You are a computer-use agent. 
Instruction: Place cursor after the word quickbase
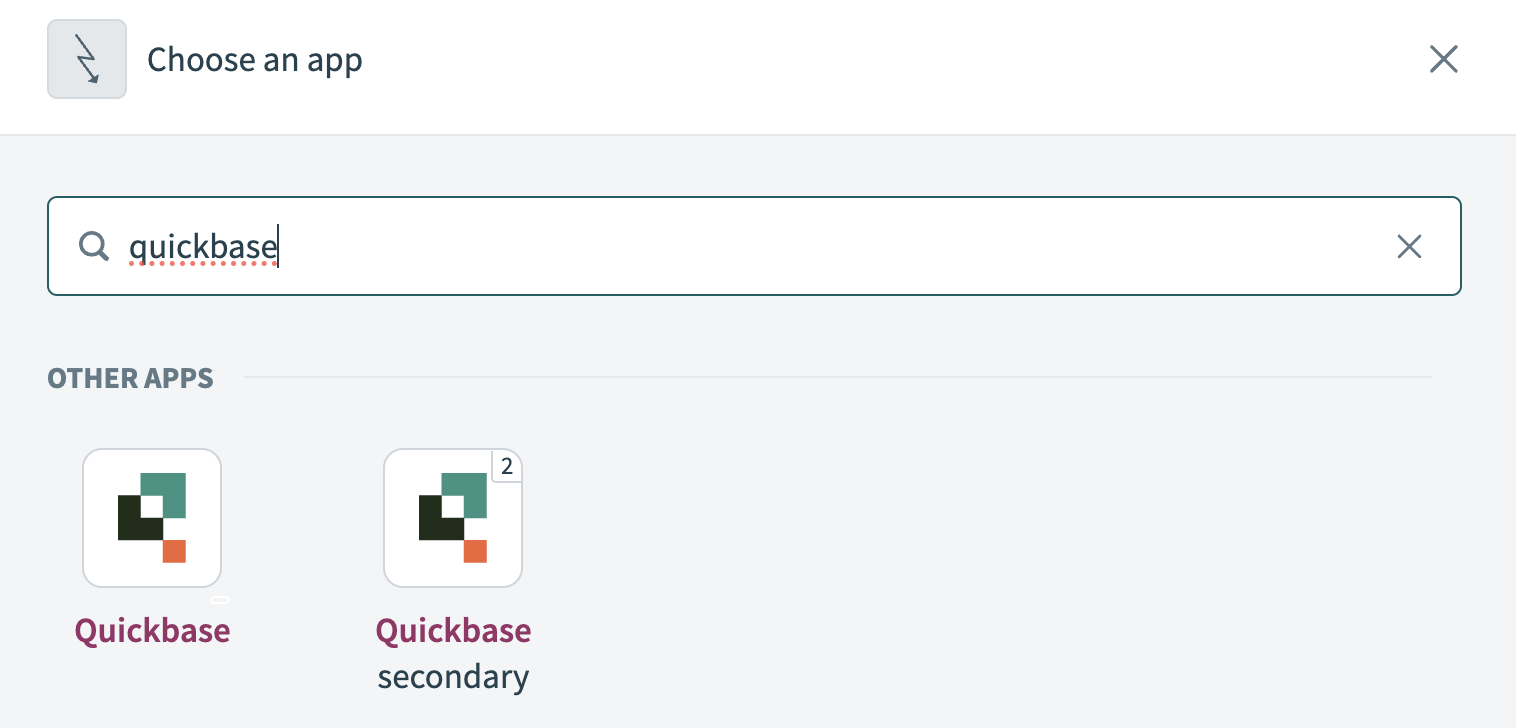278,246
